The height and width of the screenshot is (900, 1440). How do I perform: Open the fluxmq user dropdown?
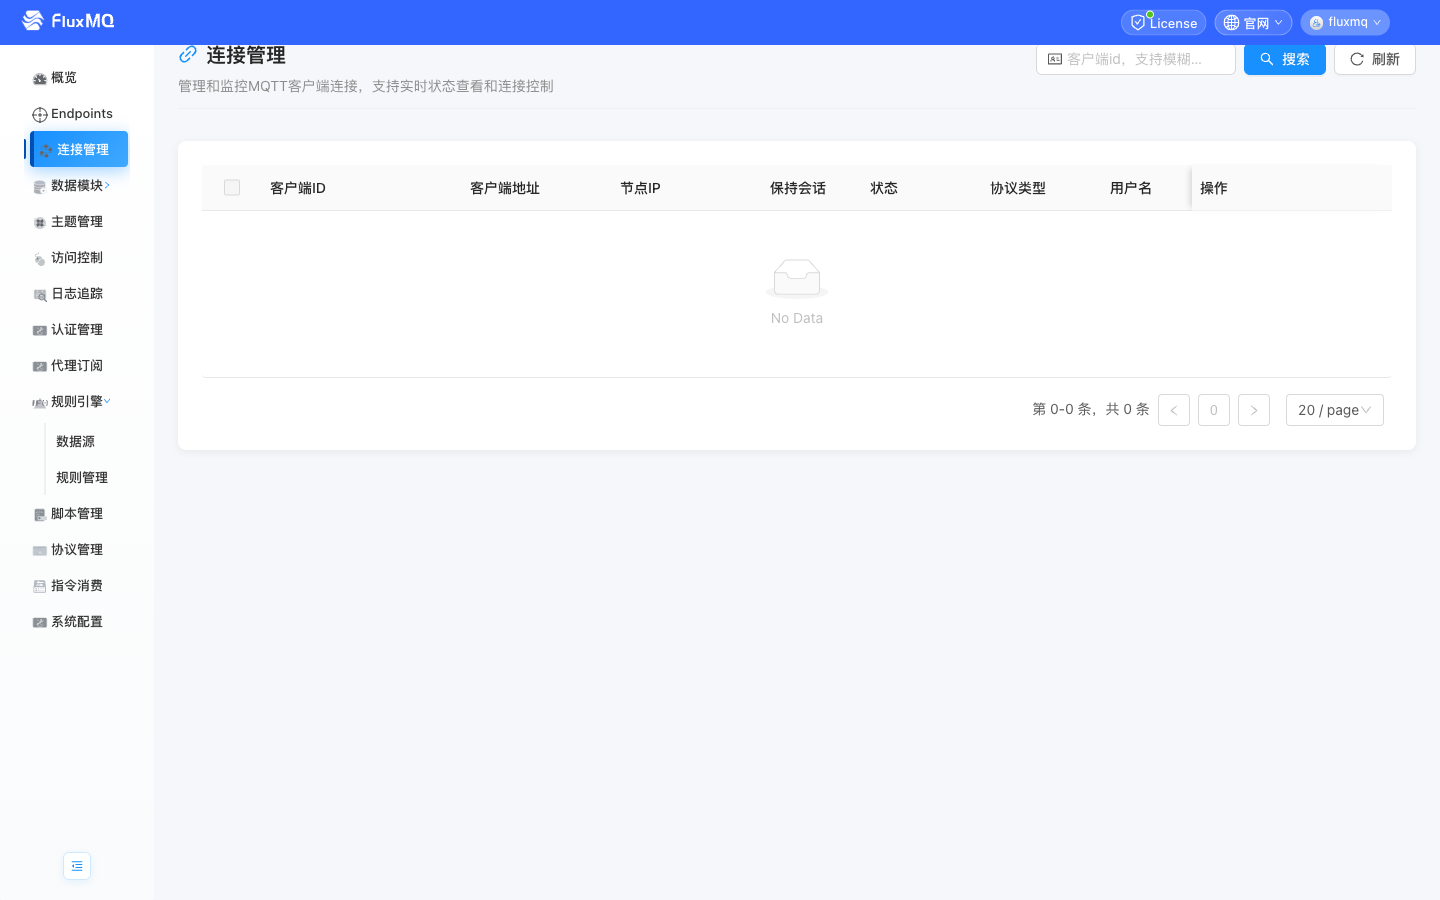point(1345,23)
